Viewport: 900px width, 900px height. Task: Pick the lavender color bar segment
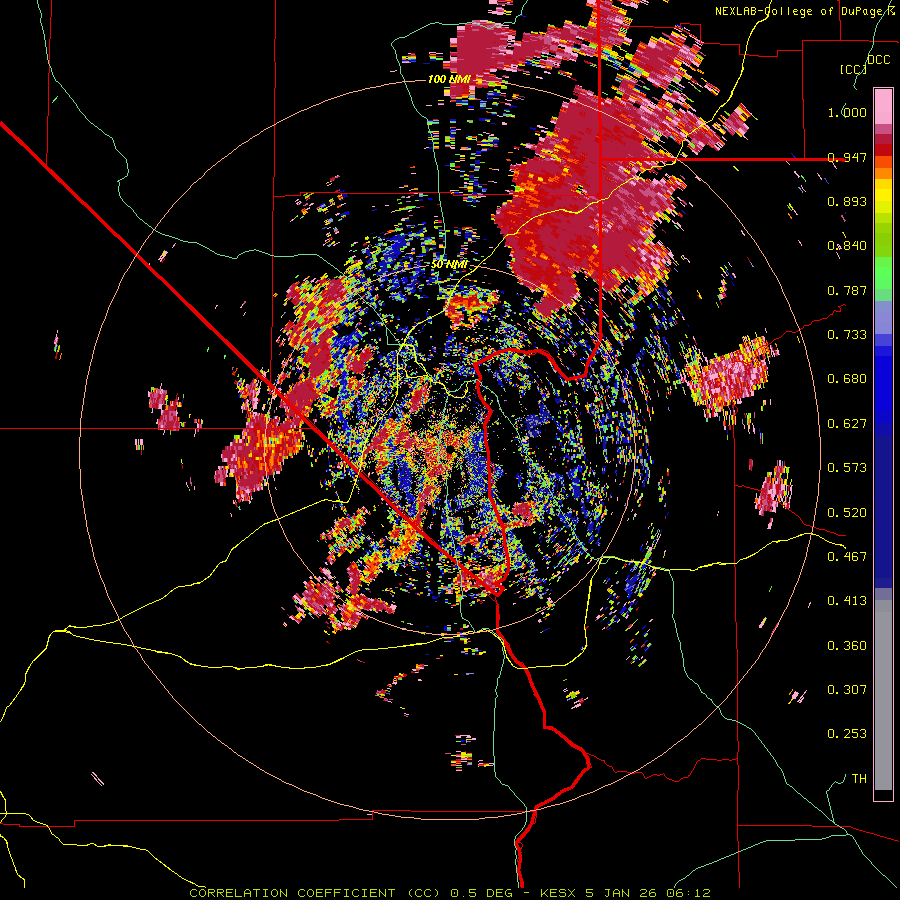(883, 319)
